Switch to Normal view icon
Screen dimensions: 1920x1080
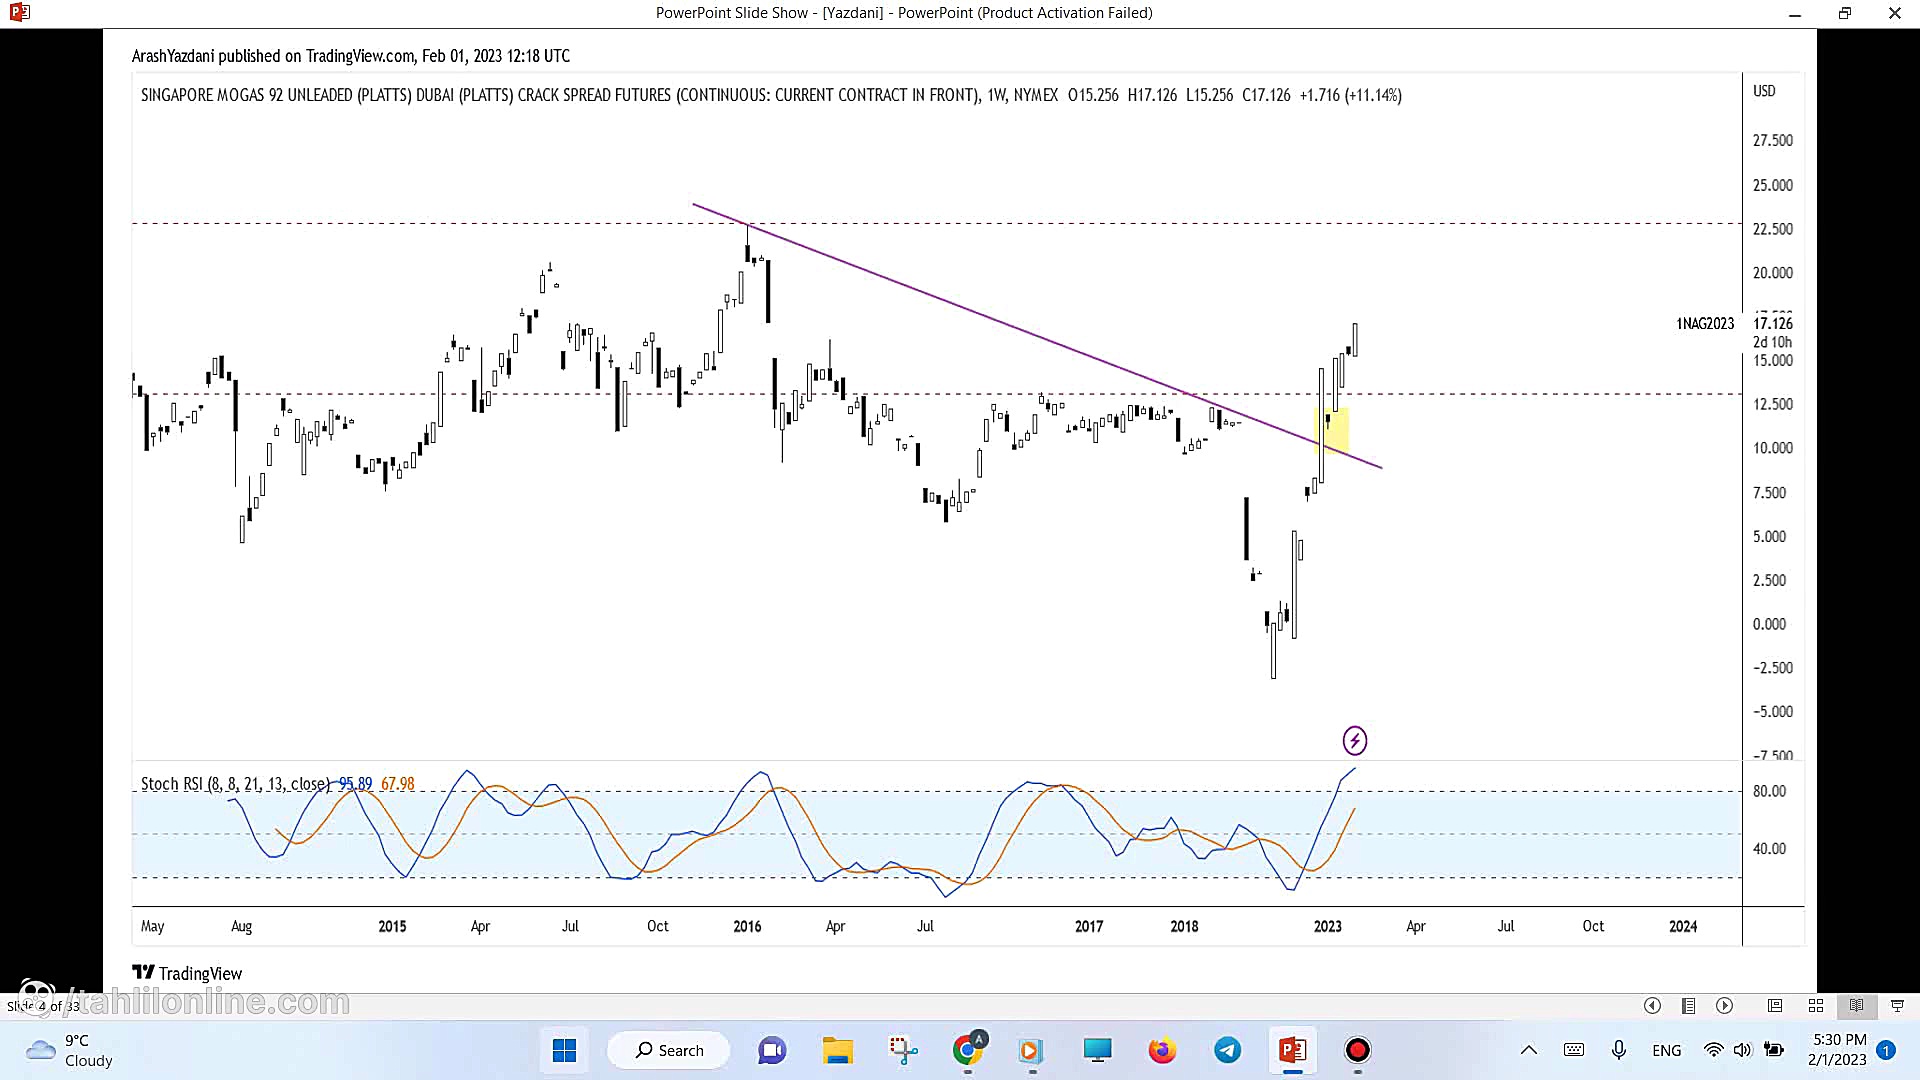[x=1775, y=1006]
